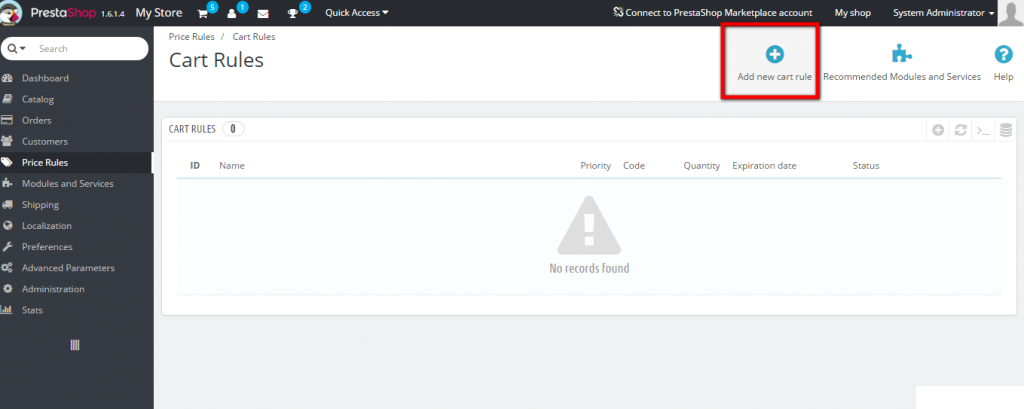
Task: Click the small add-new plus icon in panel
Action: point(938,130)
